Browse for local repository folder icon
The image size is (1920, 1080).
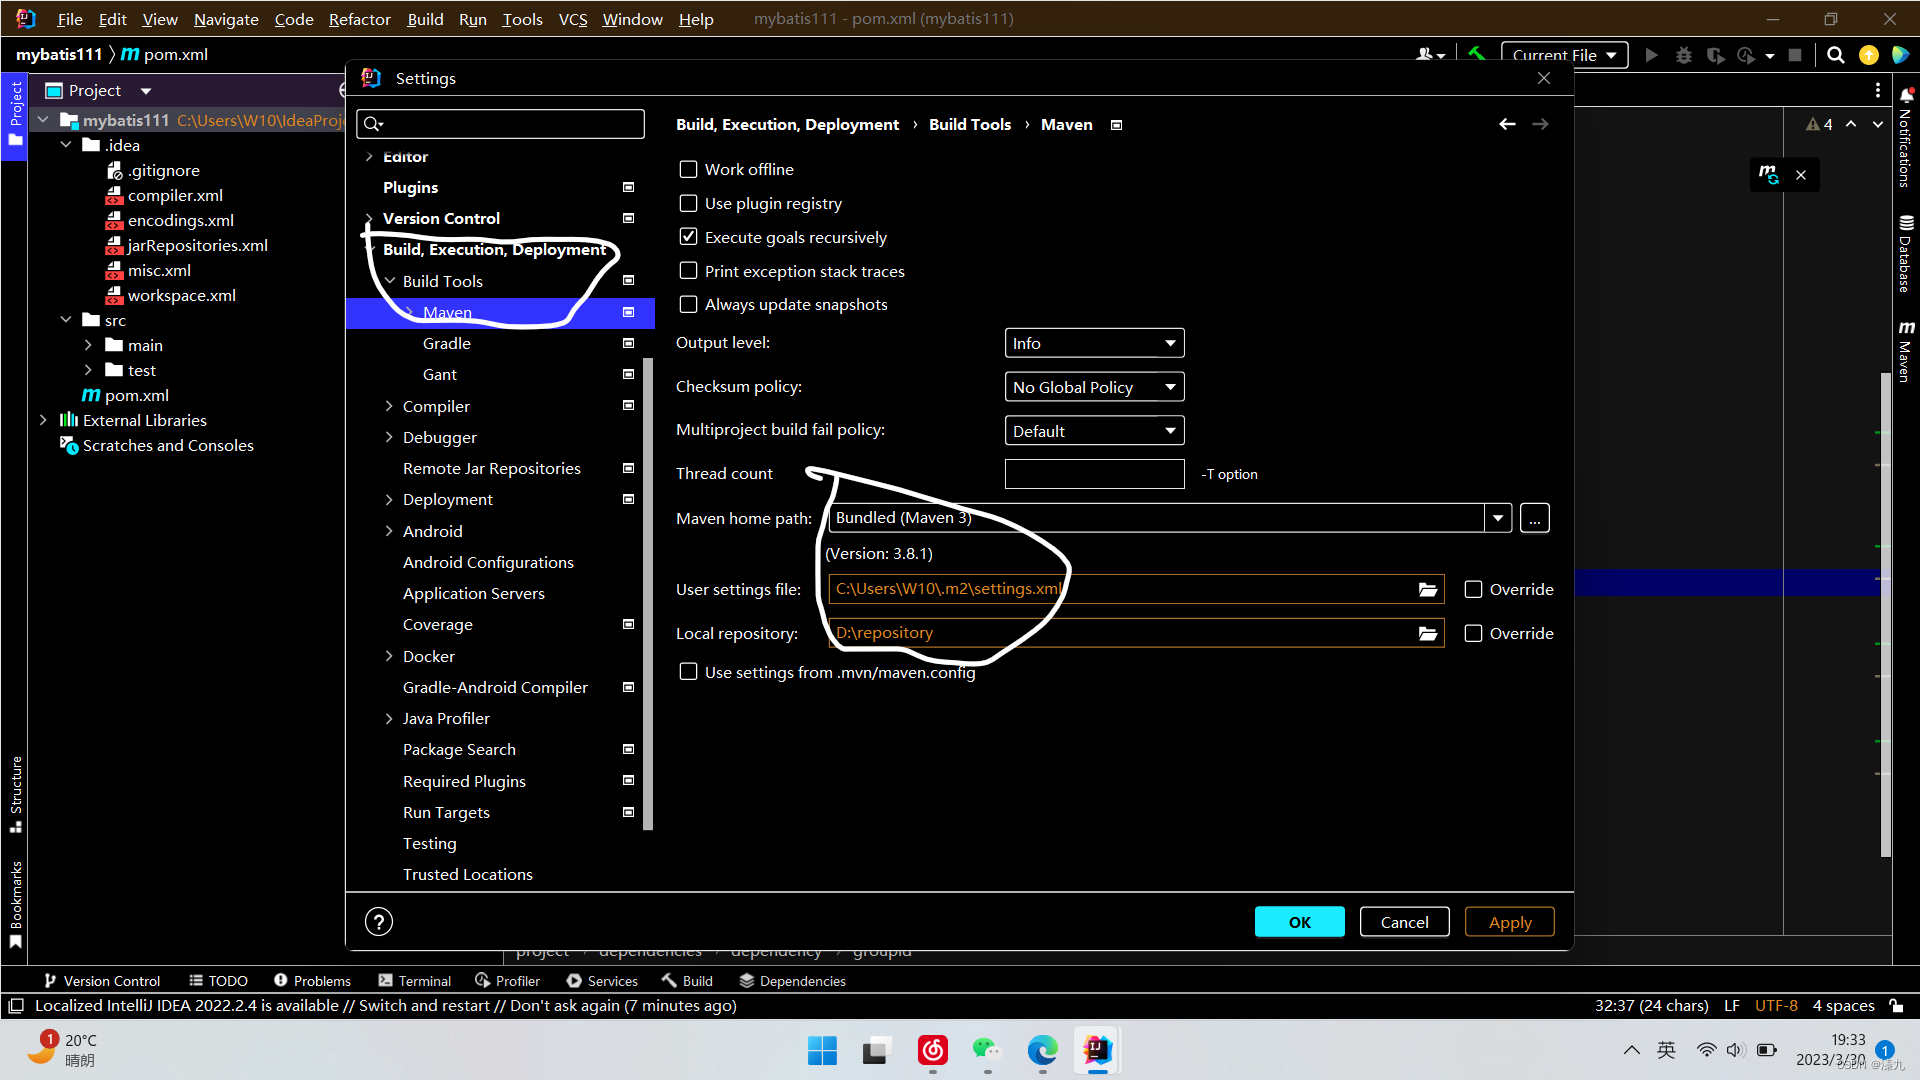click(1427, 634)
